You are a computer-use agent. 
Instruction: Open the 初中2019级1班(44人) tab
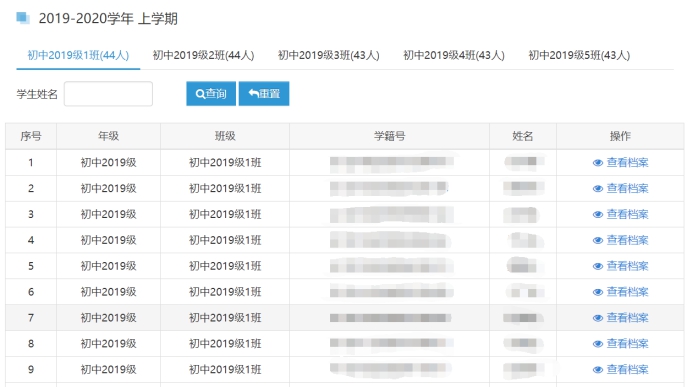tap(78, 55)
